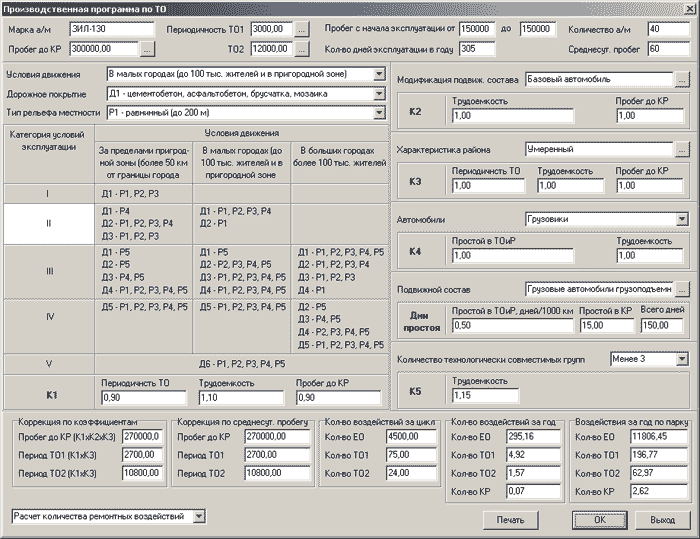Click Кол-во КР по парку field 2,62
Screen dimensions: 700x539
[659, 492]
